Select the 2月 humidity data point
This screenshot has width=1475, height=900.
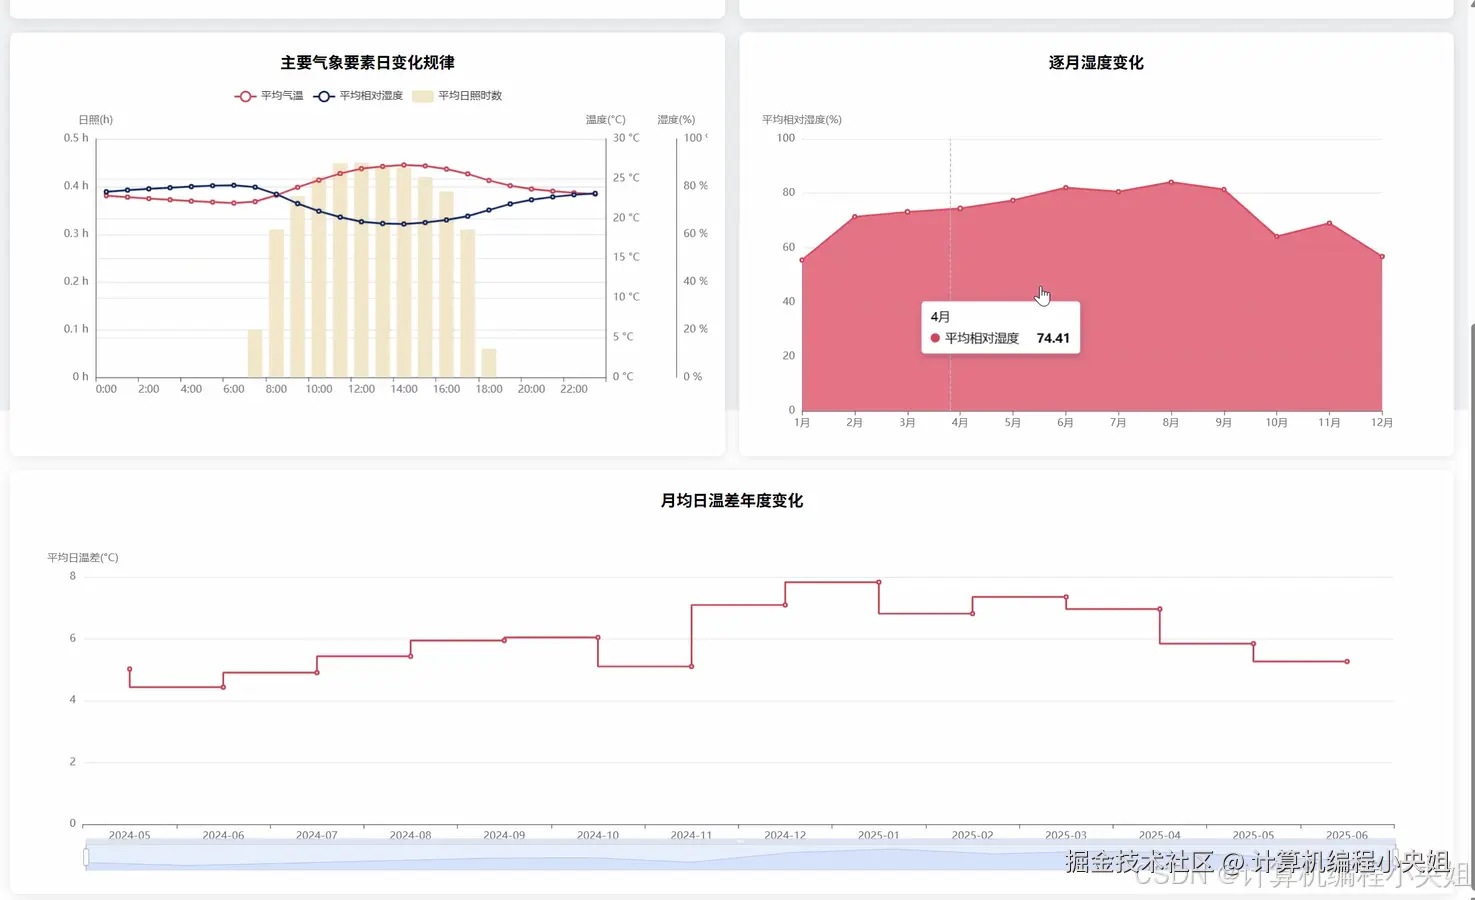(855, 216)
